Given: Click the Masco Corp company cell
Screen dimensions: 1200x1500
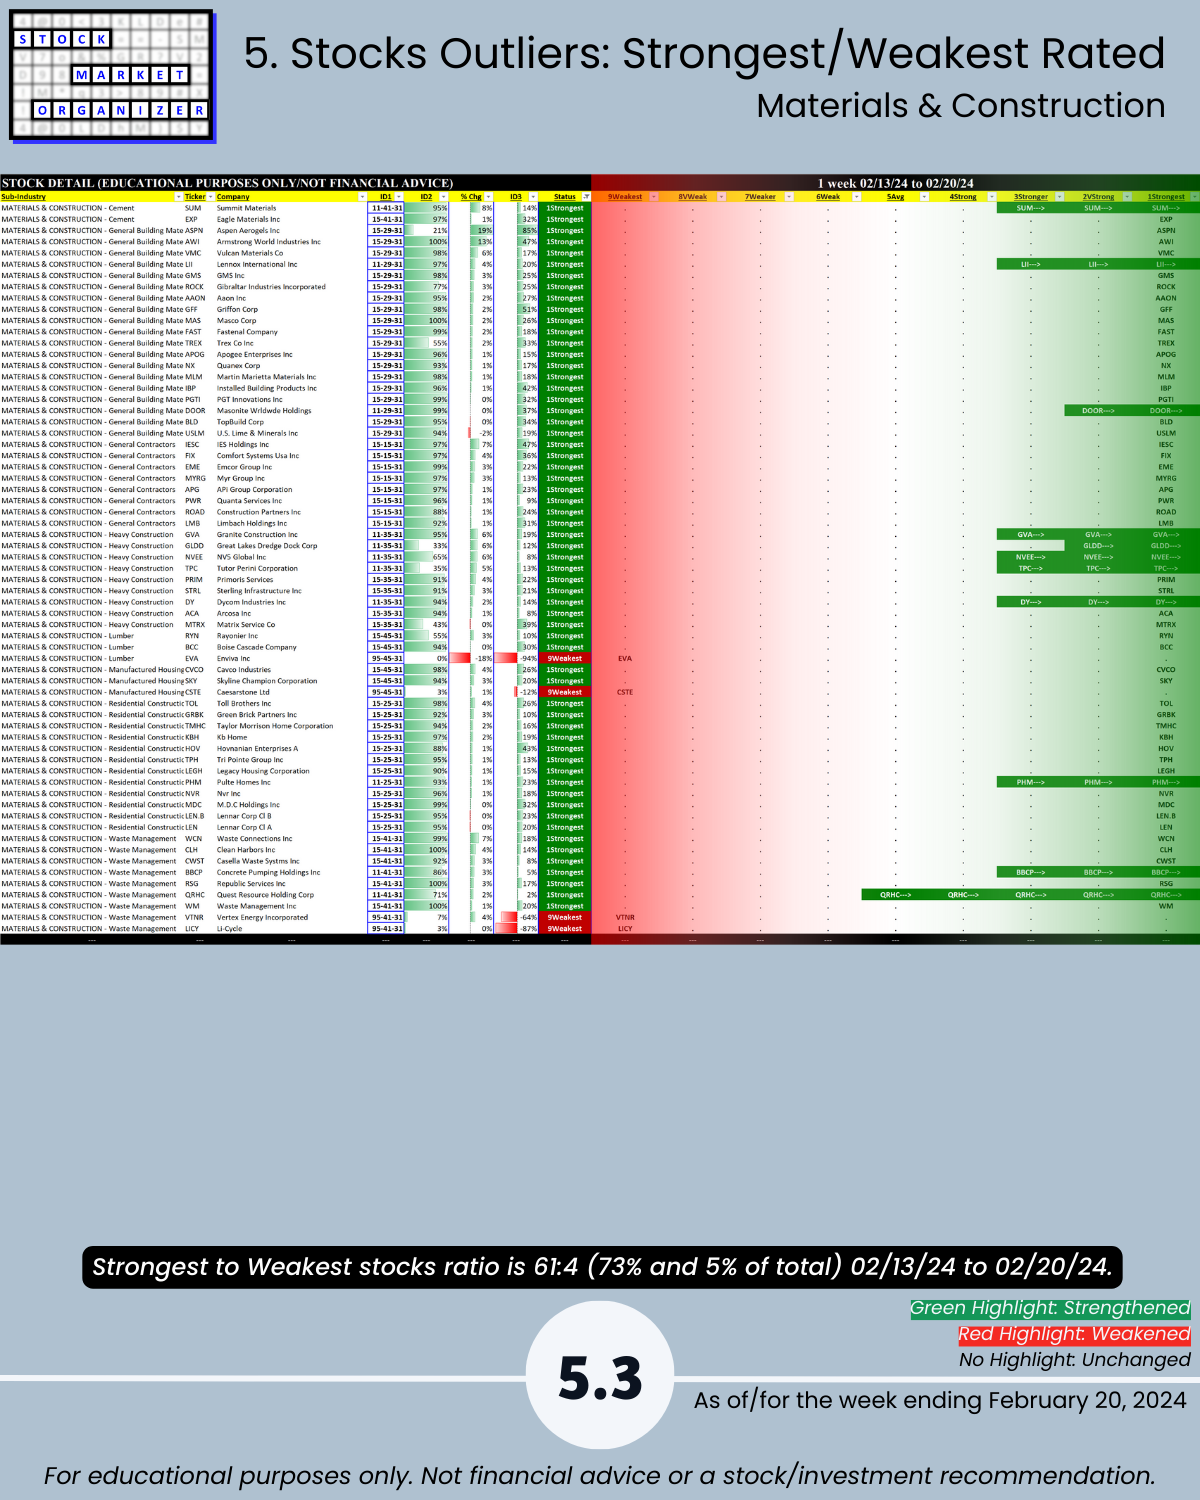Looking at the screenshot, I should tap(291, 321).
